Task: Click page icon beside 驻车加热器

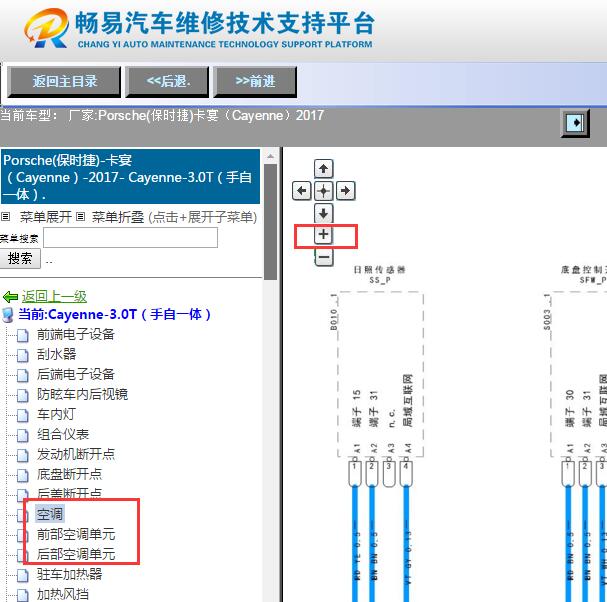Action: tap(23, 575)
